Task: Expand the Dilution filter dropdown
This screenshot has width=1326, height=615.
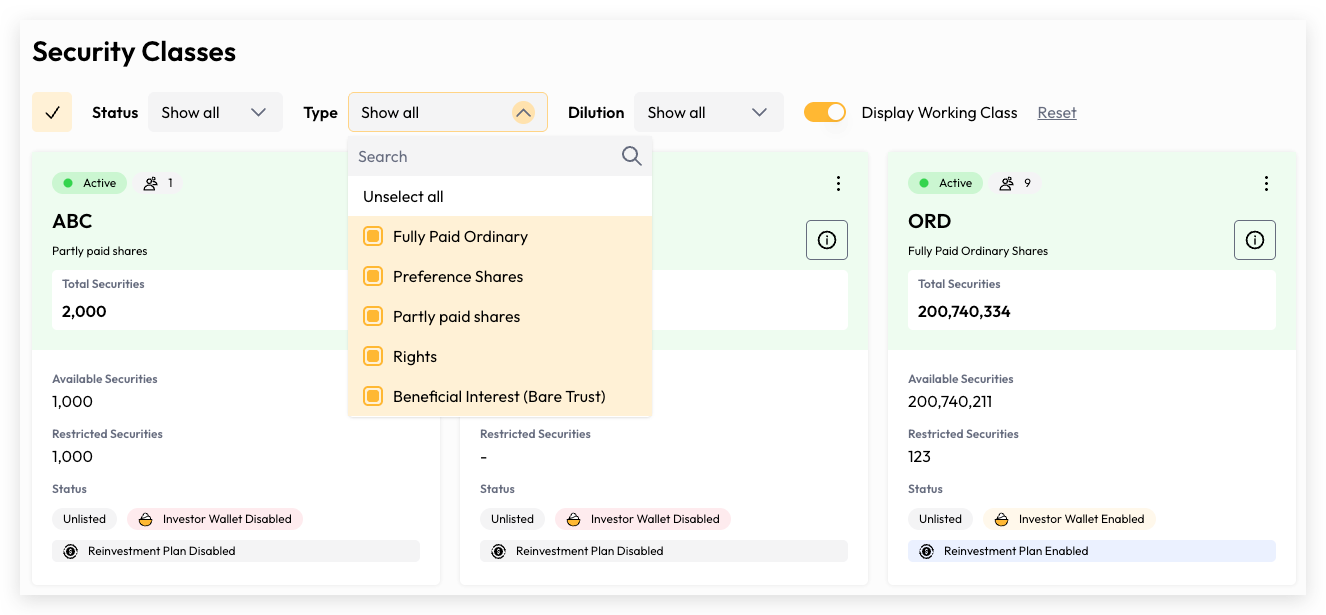Action: click(708, 112)
